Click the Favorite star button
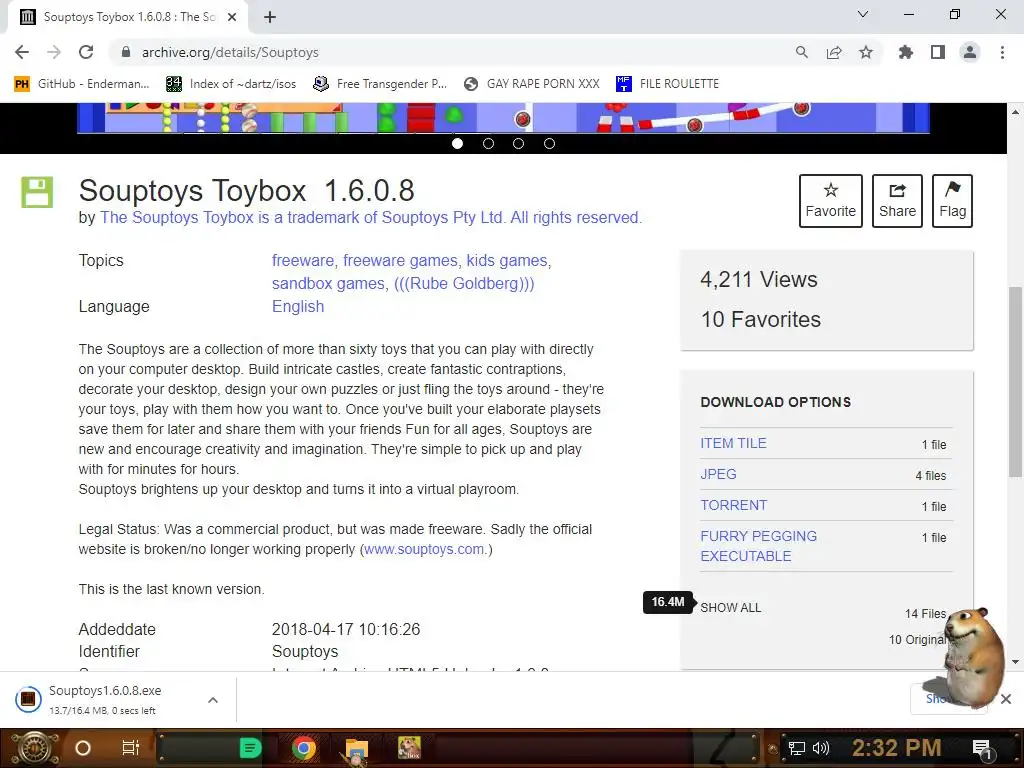Viewport: 1024px width, 768px height. pos(831,200)
